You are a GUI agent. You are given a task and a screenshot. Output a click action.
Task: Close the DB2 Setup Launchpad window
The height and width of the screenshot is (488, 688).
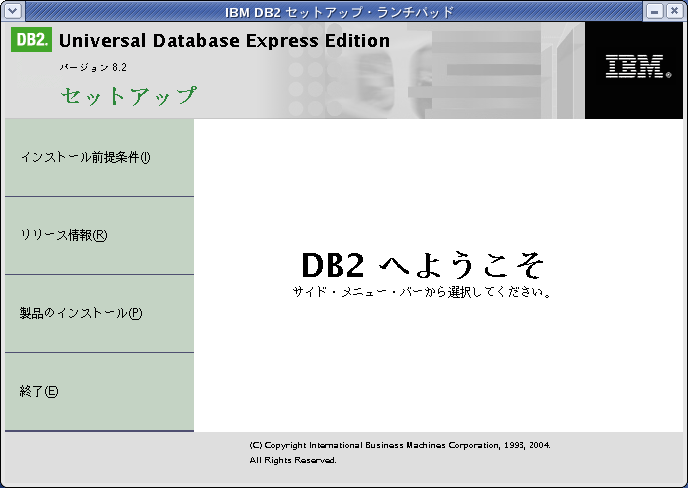(674, 11)
